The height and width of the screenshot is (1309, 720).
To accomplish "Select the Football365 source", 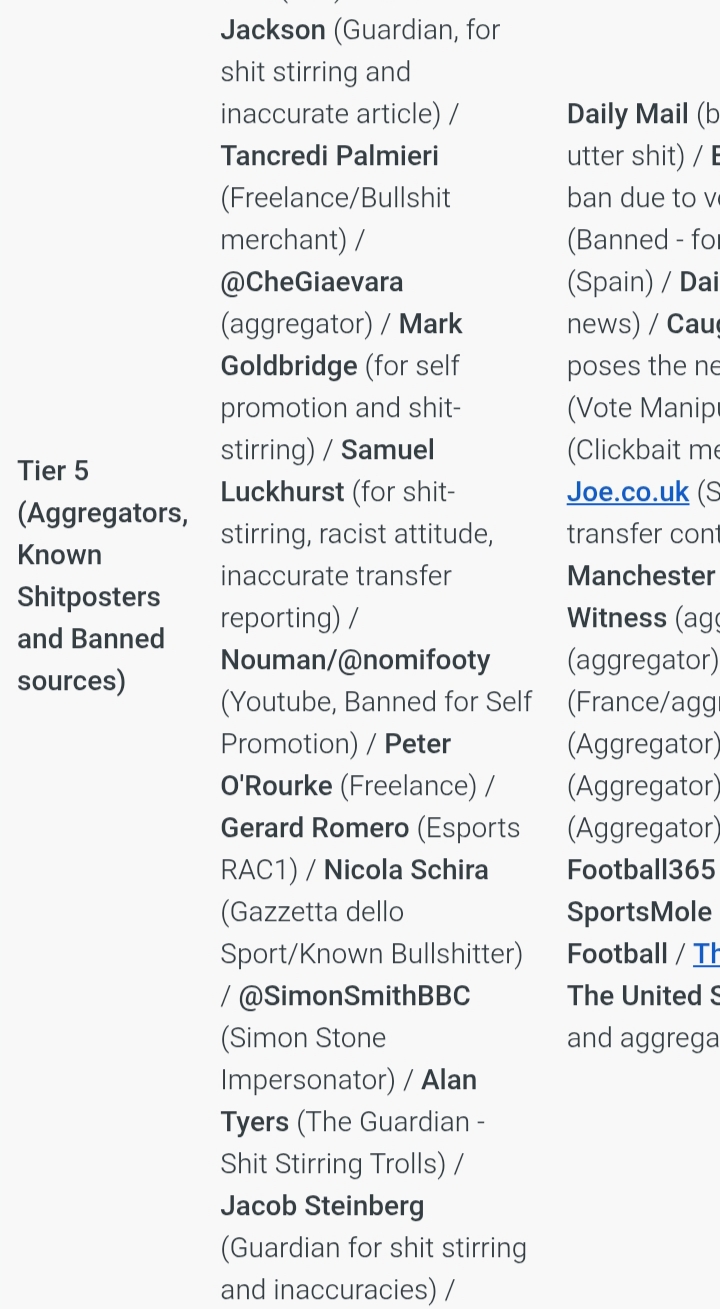I will click(x=641, y=870).
